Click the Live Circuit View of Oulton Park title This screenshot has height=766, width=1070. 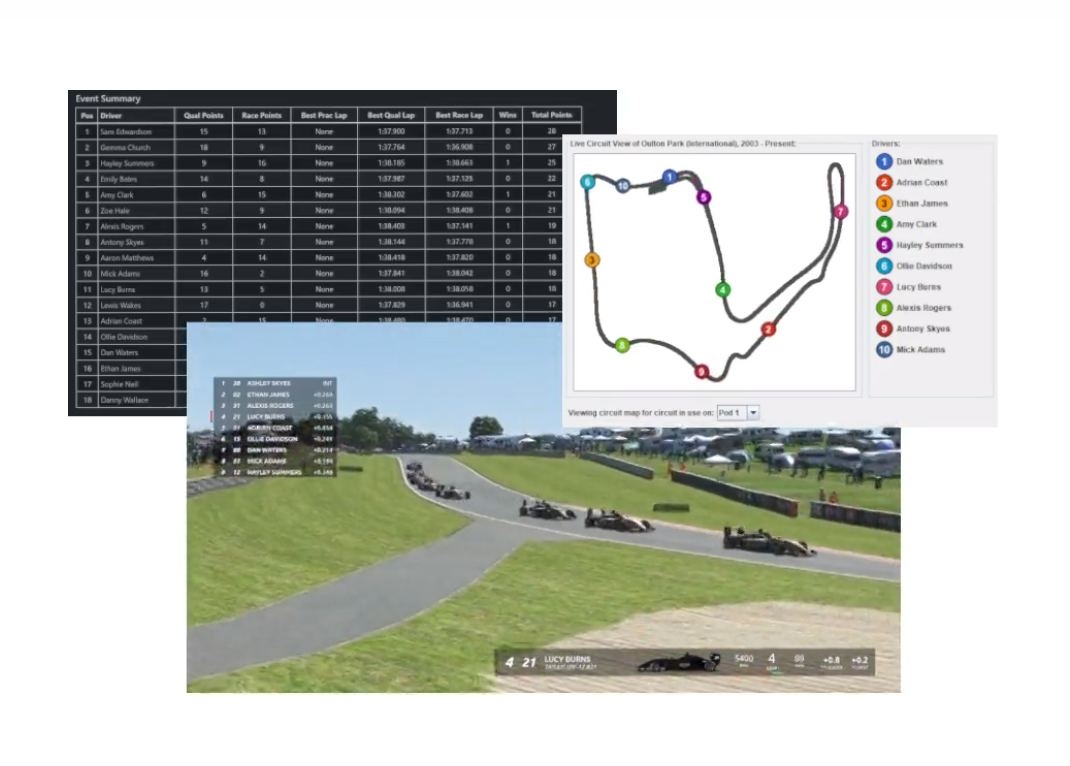click(x=682, y=144)
